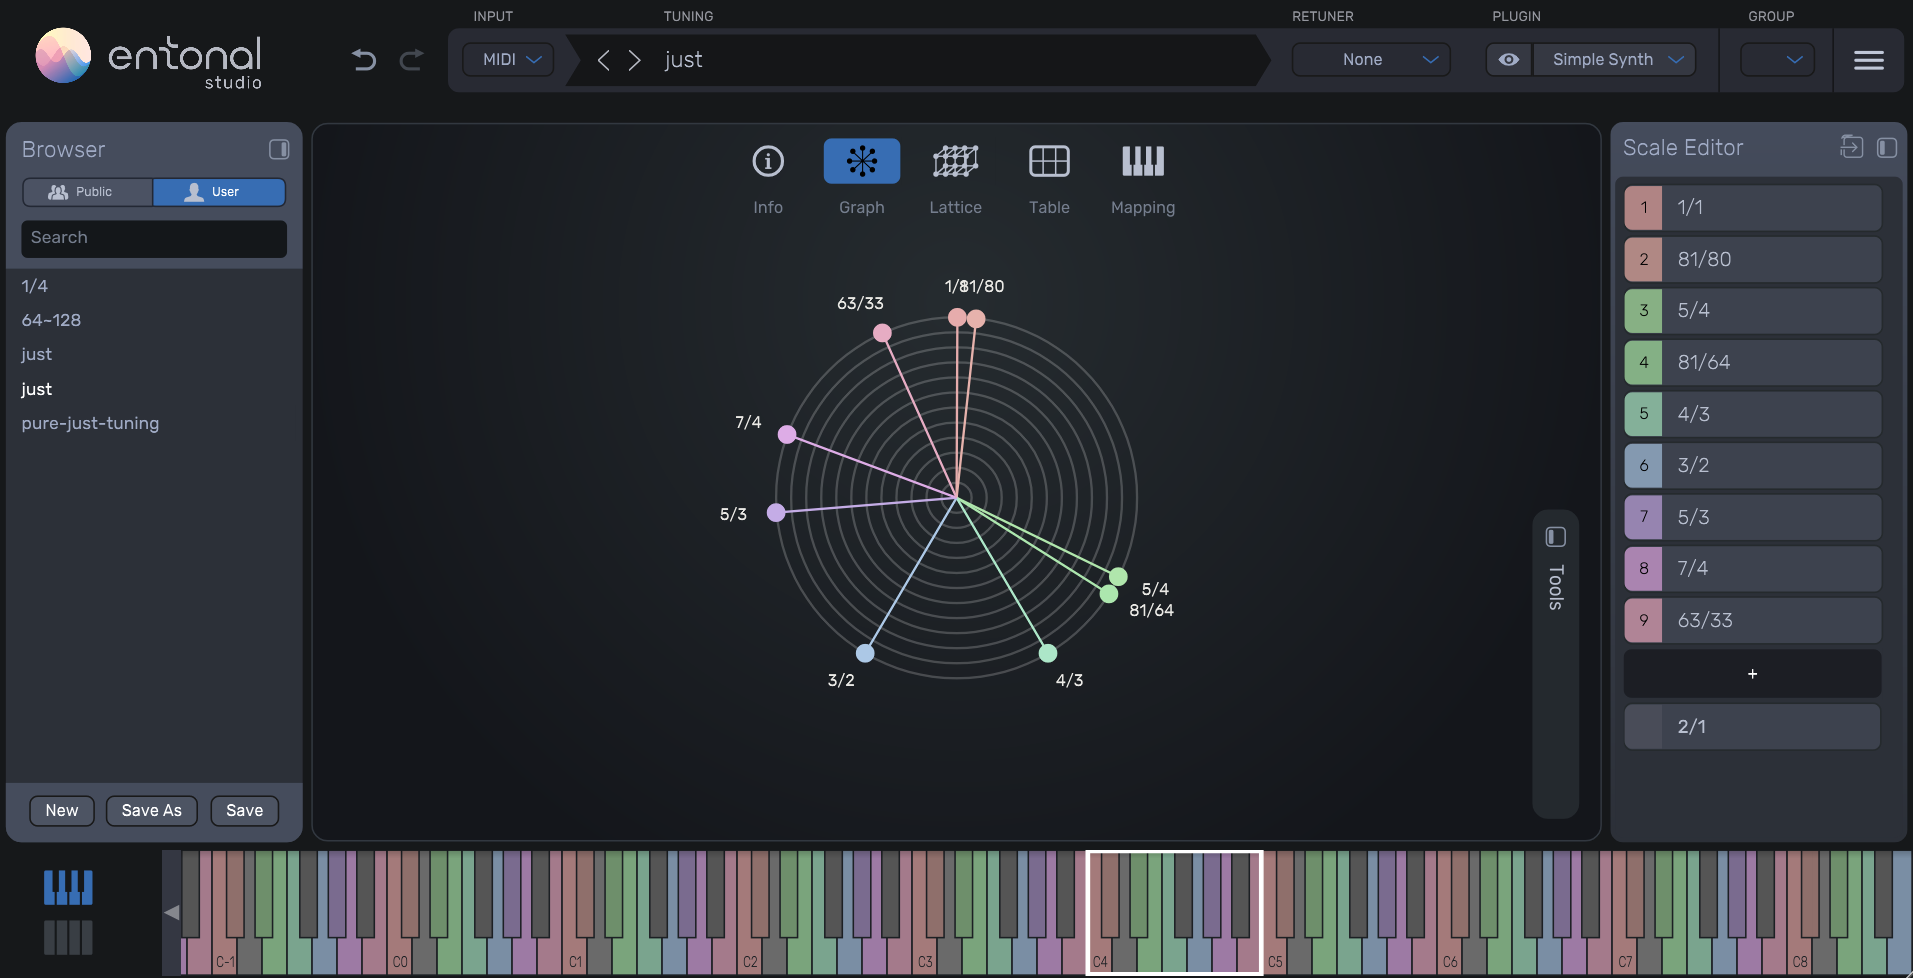Screen dimensions: 1913x978
Task: Click the redo arrow
Action: pyautogui.click(x=411, y=60)
